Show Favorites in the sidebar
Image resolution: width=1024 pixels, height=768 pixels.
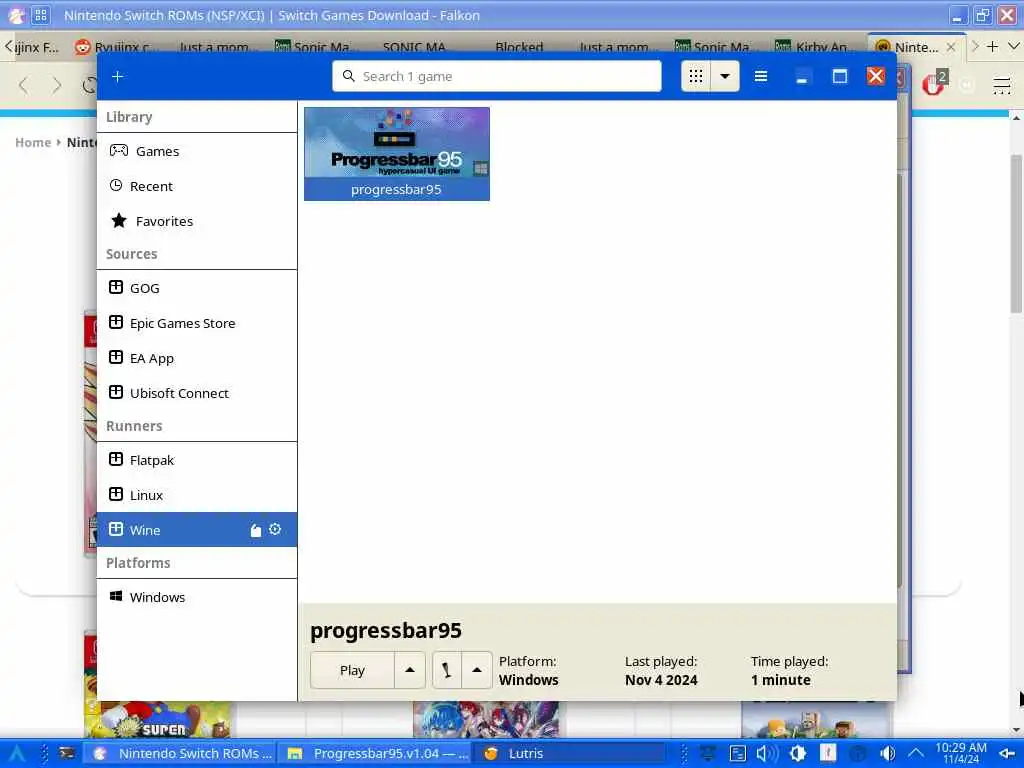click(x=197, y=221)
